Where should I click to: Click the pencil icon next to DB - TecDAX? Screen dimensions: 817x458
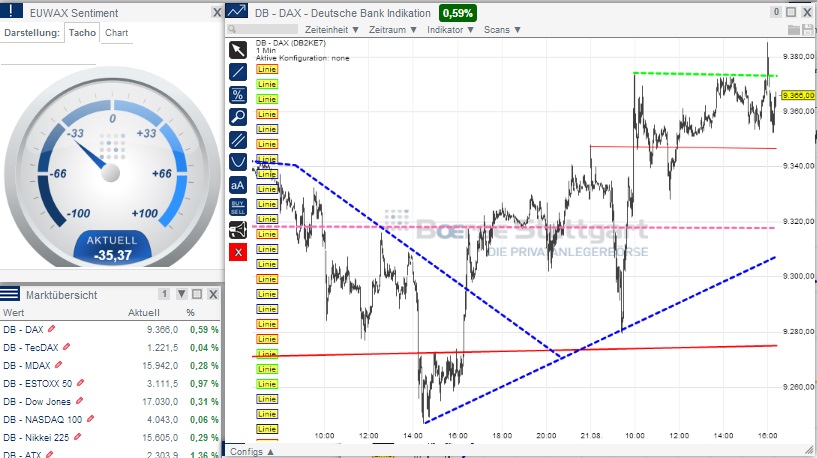(66, 346)
